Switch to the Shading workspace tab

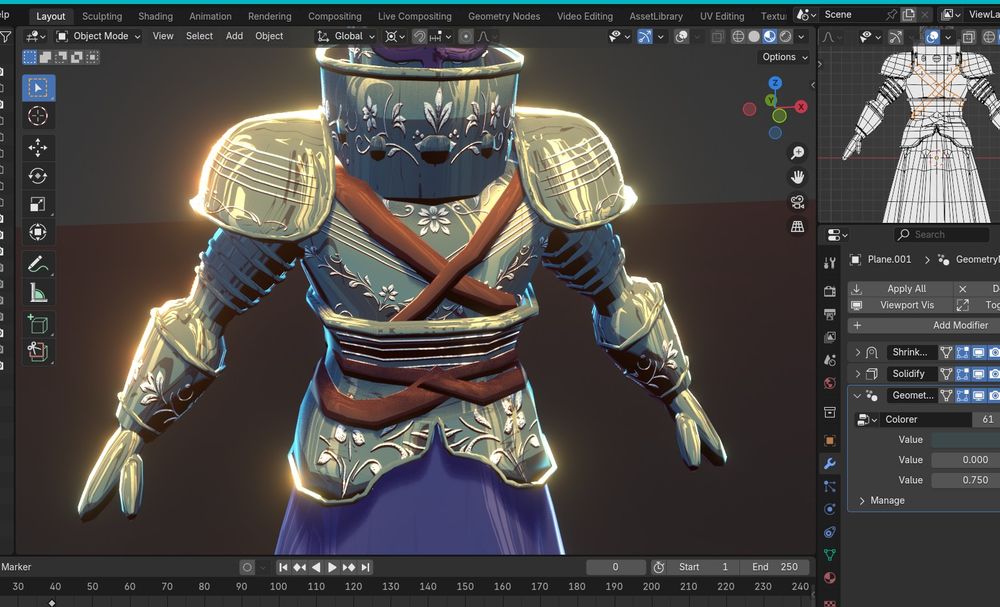point(156,16)
